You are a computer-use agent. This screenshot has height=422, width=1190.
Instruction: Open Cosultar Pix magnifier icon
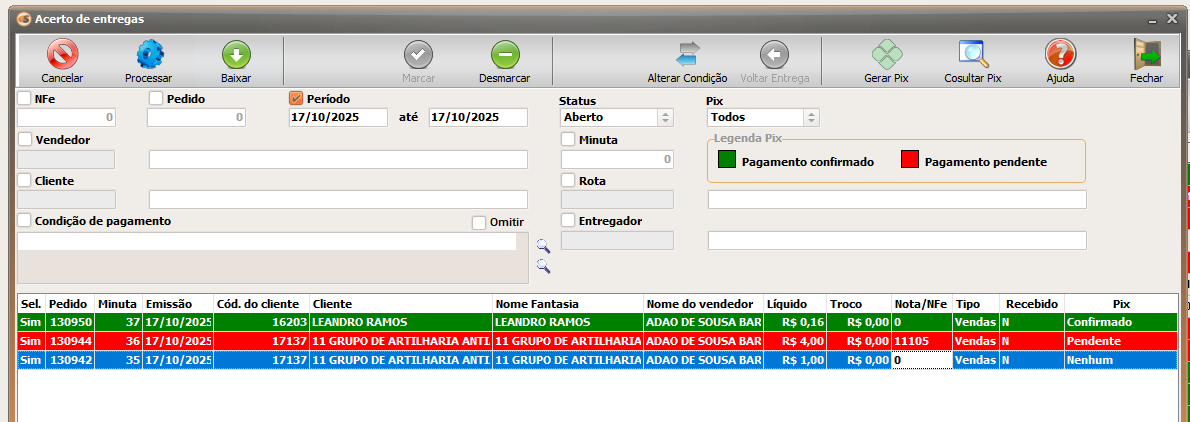click(972, 55)
